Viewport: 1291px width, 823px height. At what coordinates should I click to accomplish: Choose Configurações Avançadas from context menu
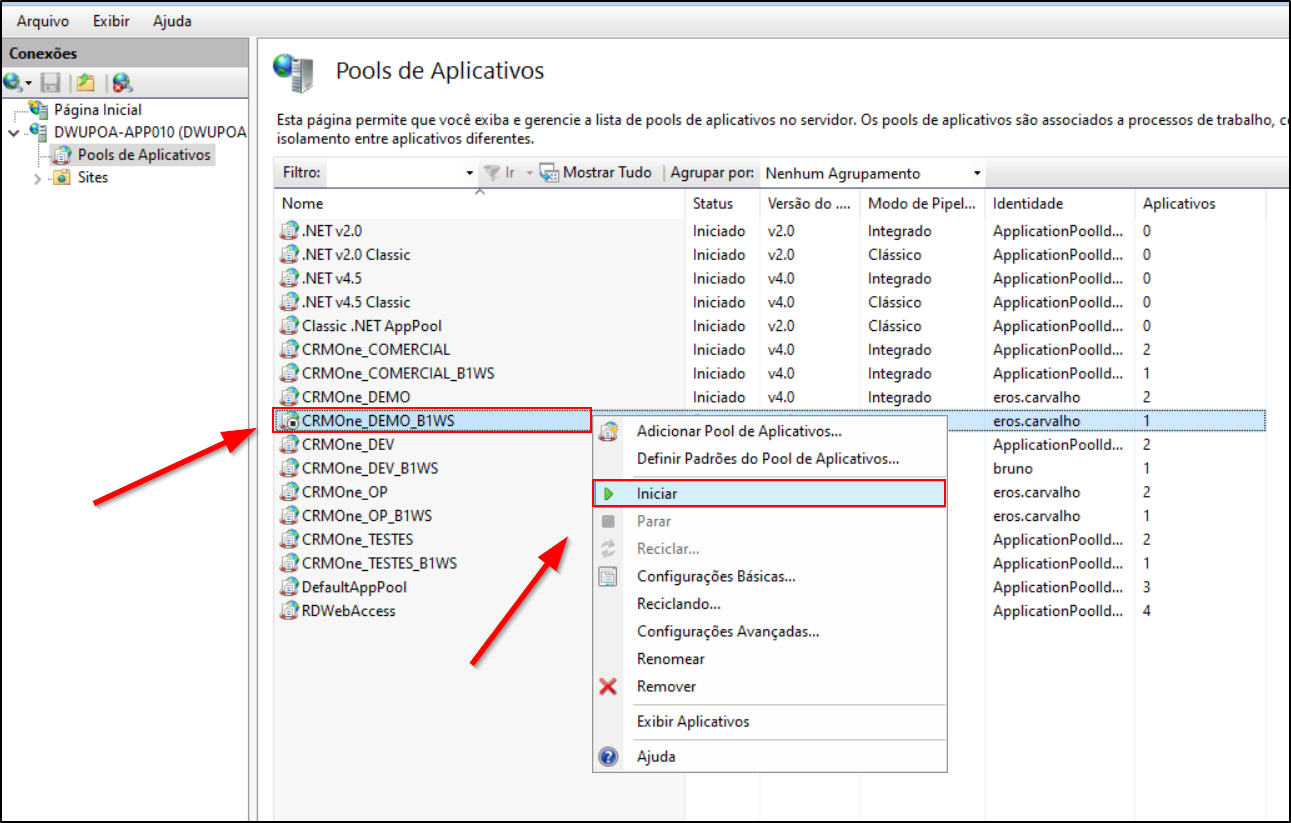[x=728, y=632]
